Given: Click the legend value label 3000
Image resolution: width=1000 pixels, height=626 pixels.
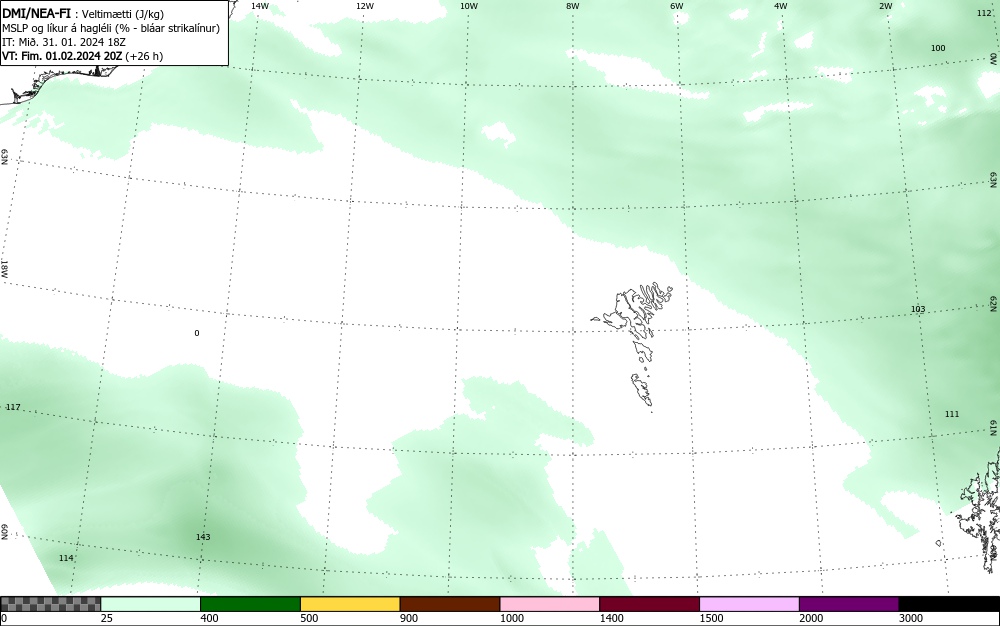Looking at the screenshot, I should click(x=911, y=618).
